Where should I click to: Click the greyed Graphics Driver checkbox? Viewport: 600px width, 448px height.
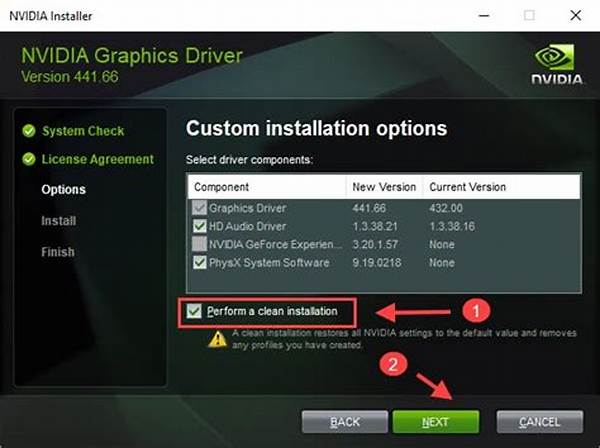pos(199,208)
